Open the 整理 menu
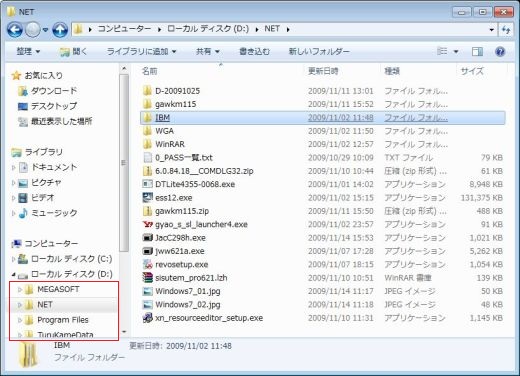The width and height of the screenshot is (520, 376). 28,51
